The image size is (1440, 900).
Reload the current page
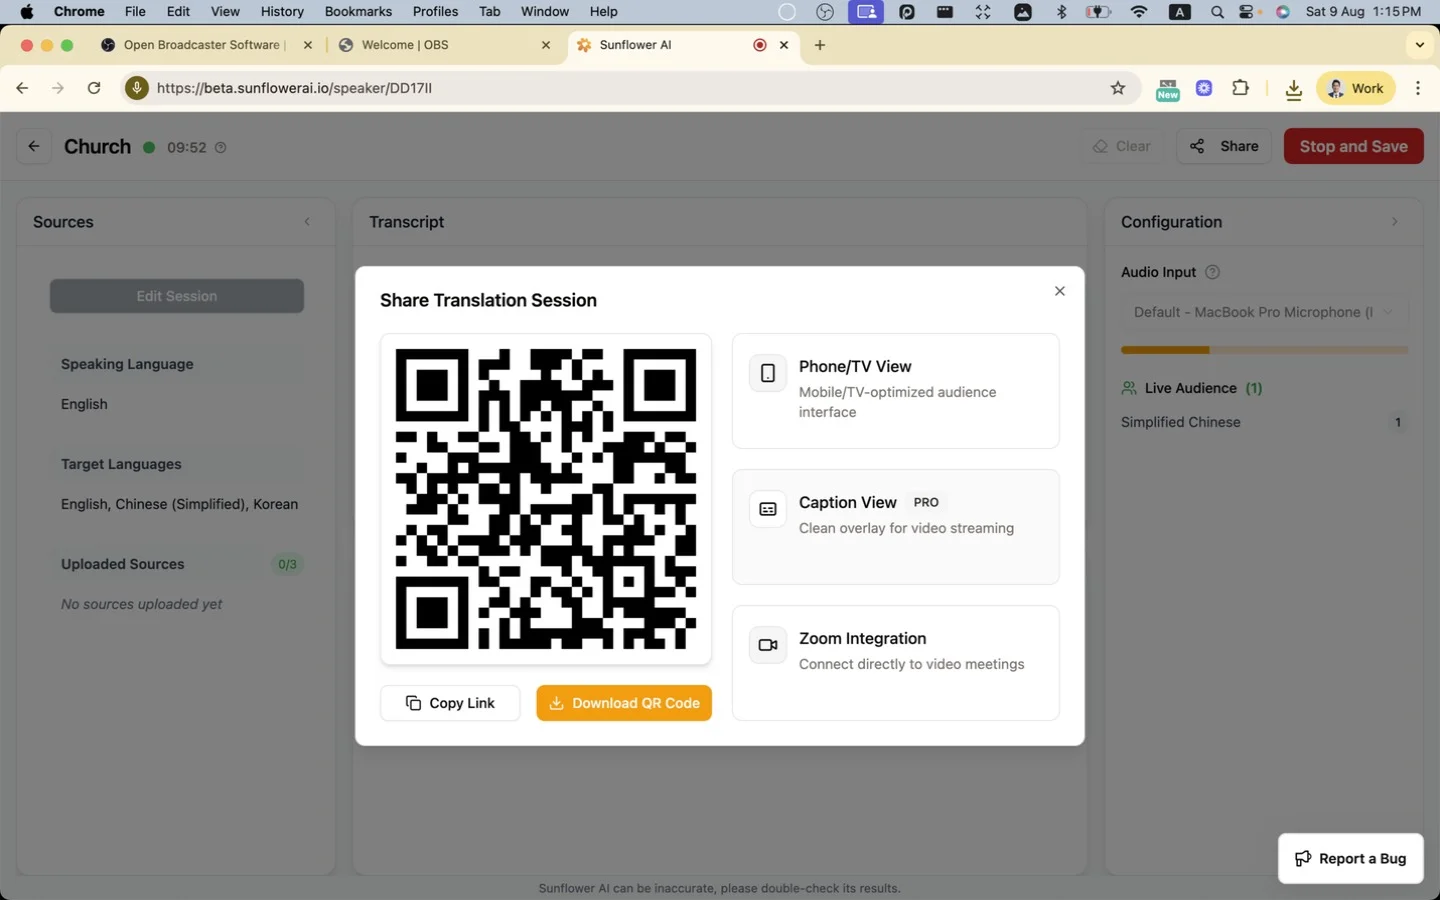[x=94, y=88]
